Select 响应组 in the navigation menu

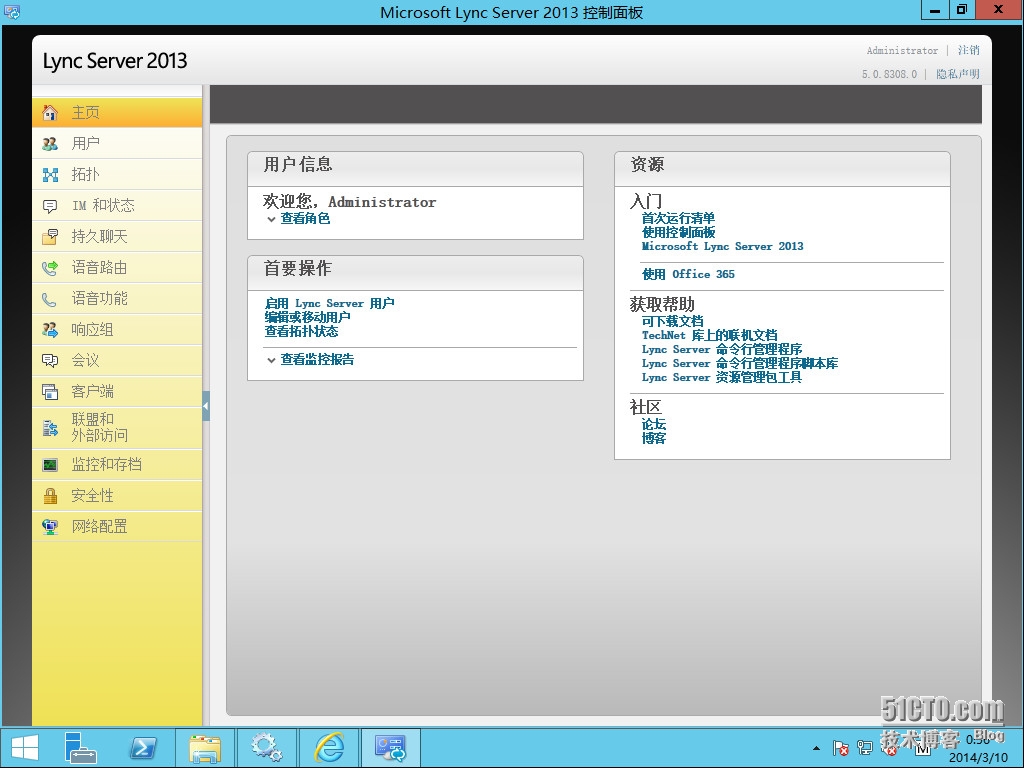(117, 330)
